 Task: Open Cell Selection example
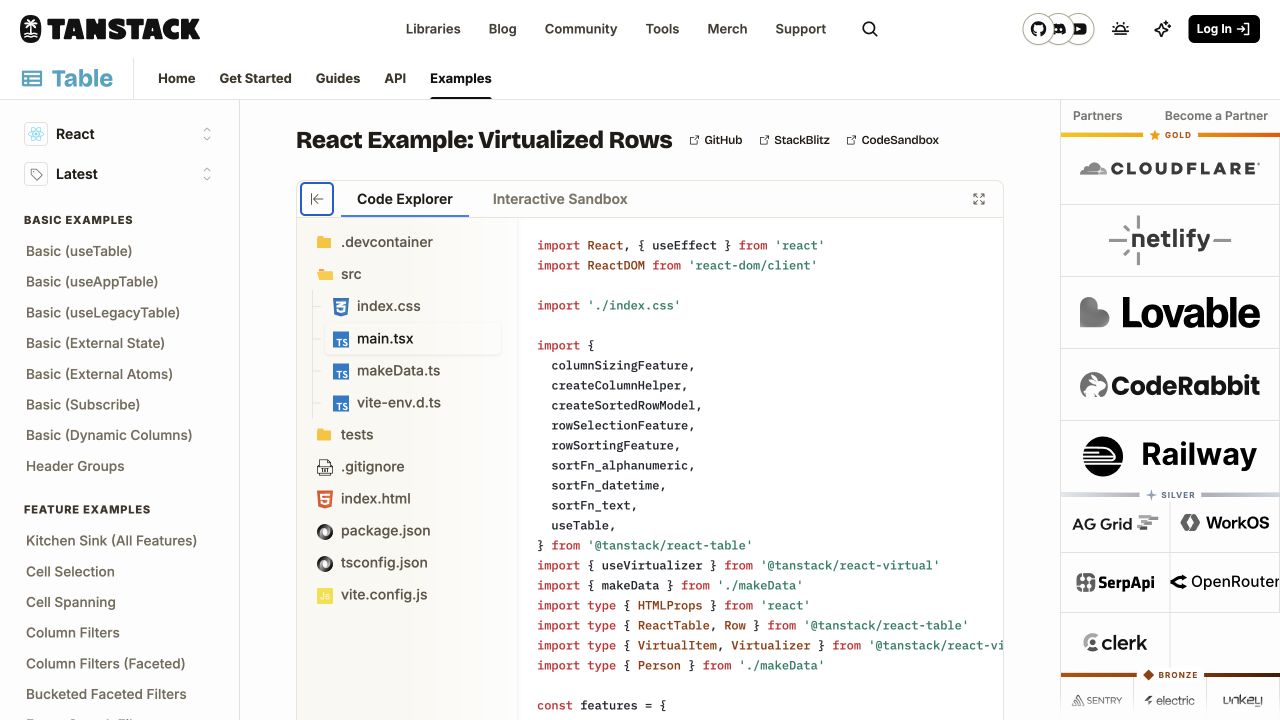(x=70, y=572)
